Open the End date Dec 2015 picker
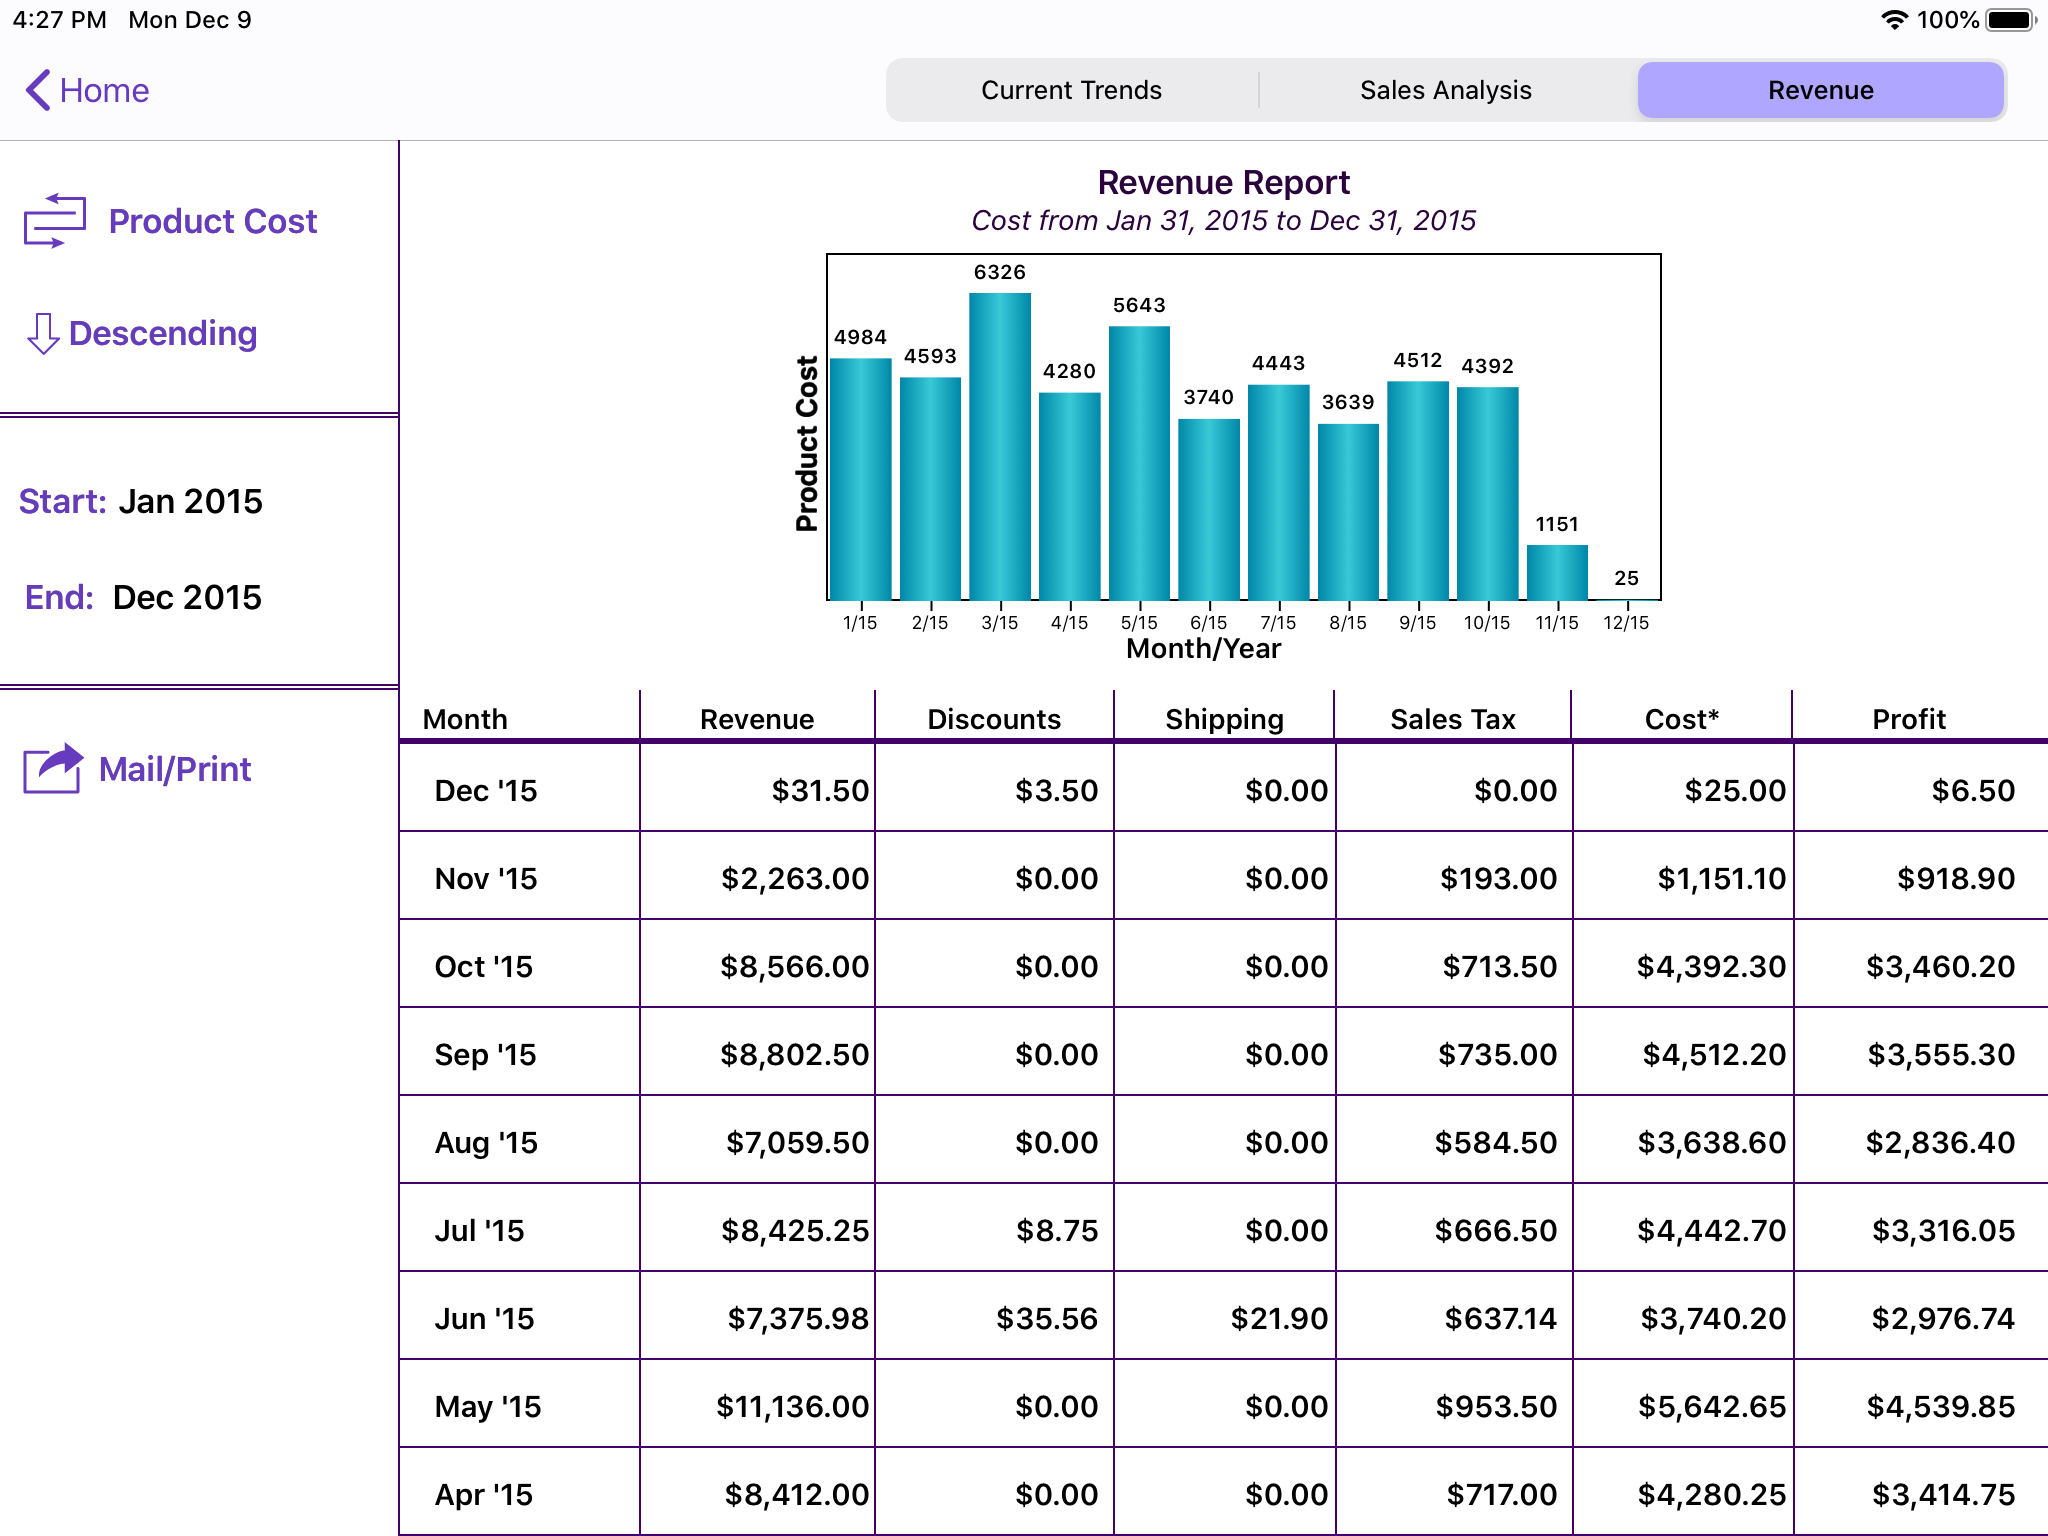 coord(187,597)
